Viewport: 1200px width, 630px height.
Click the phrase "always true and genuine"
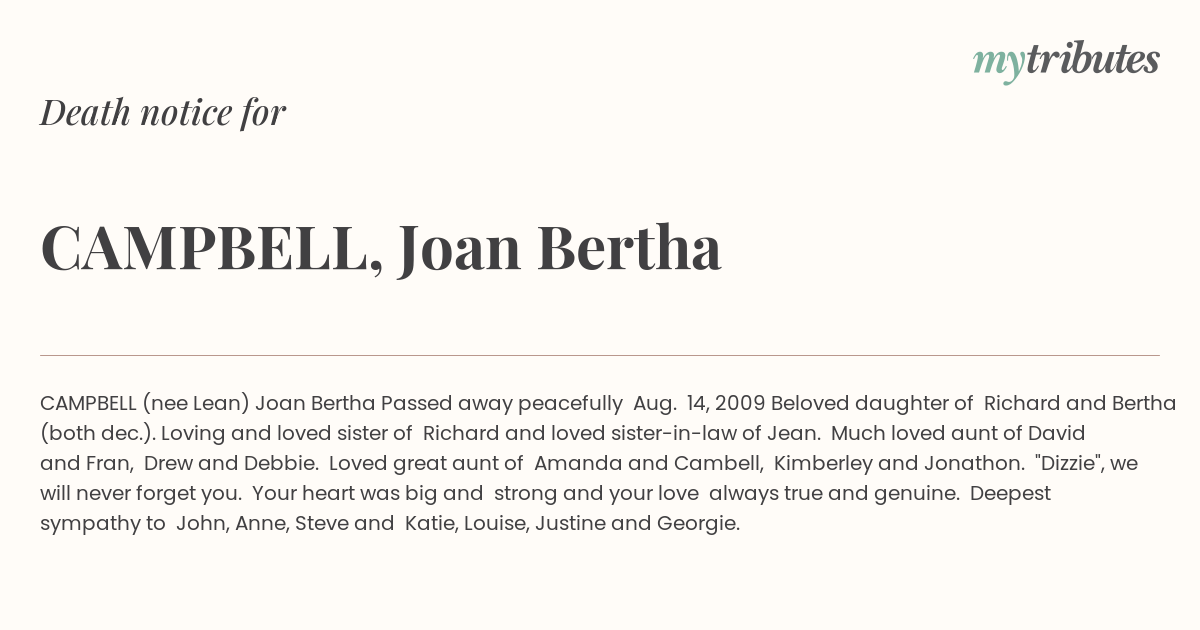pyautogui.click(x=834, y=494)
